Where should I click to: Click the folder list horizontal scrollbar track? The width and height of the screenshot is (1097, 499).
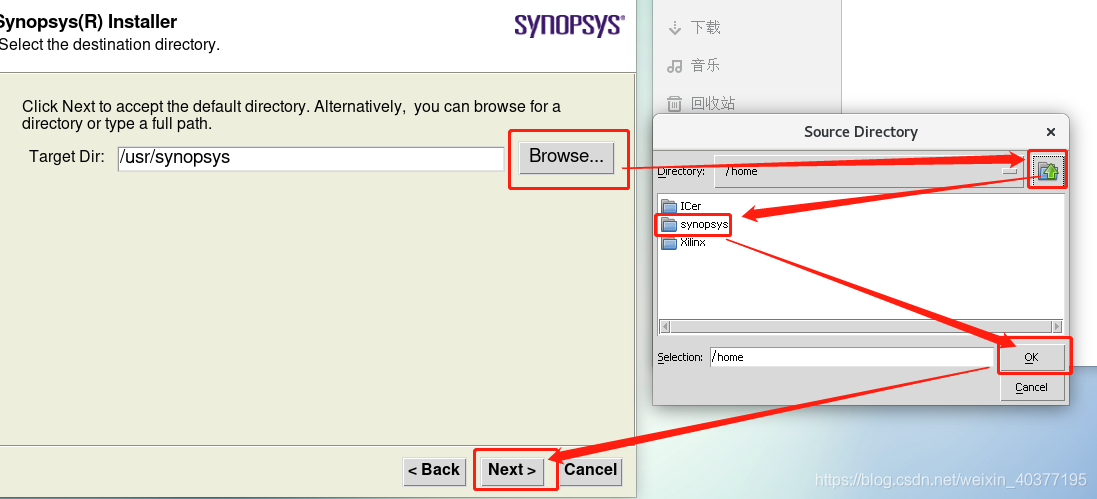(861, 327)
